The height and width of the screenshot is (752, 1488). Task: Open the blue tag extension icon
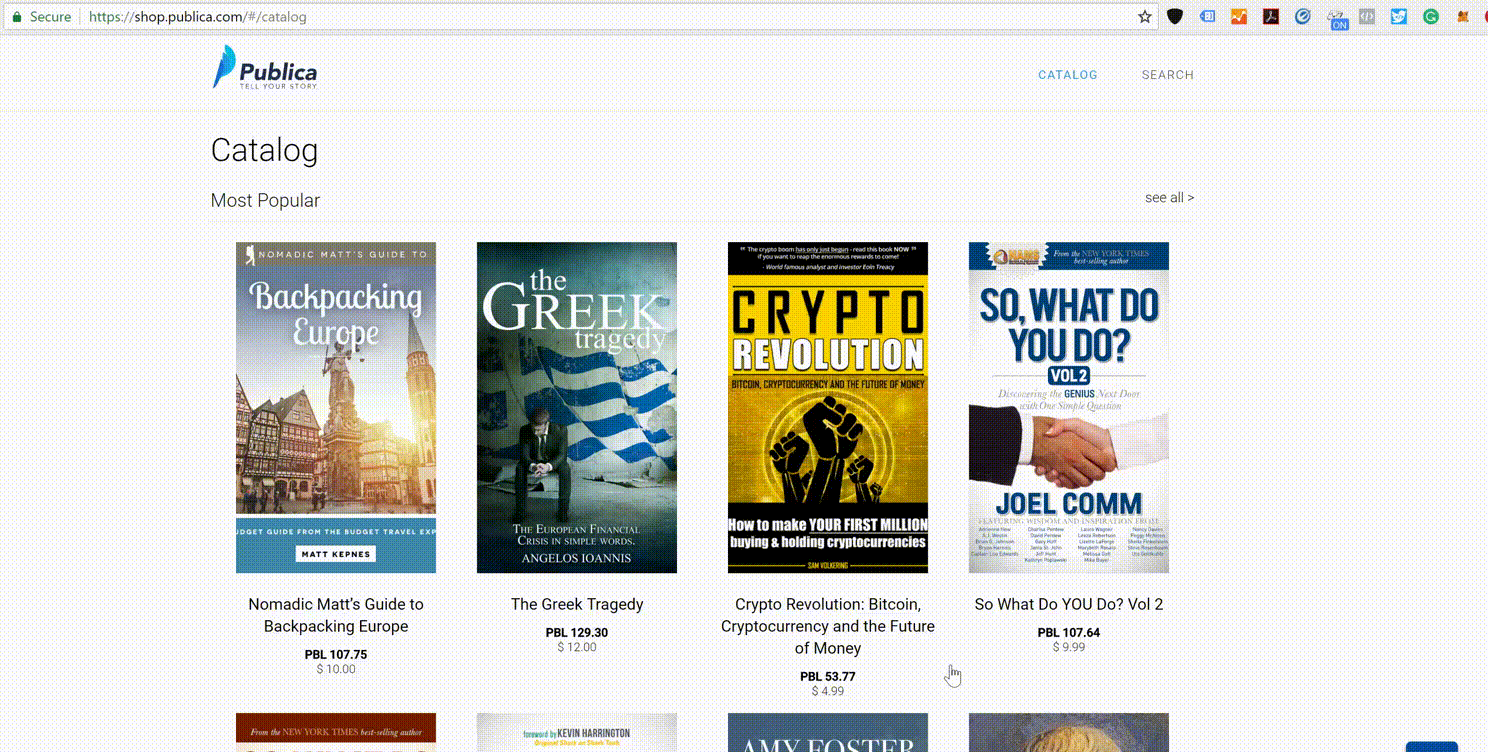1208,17
